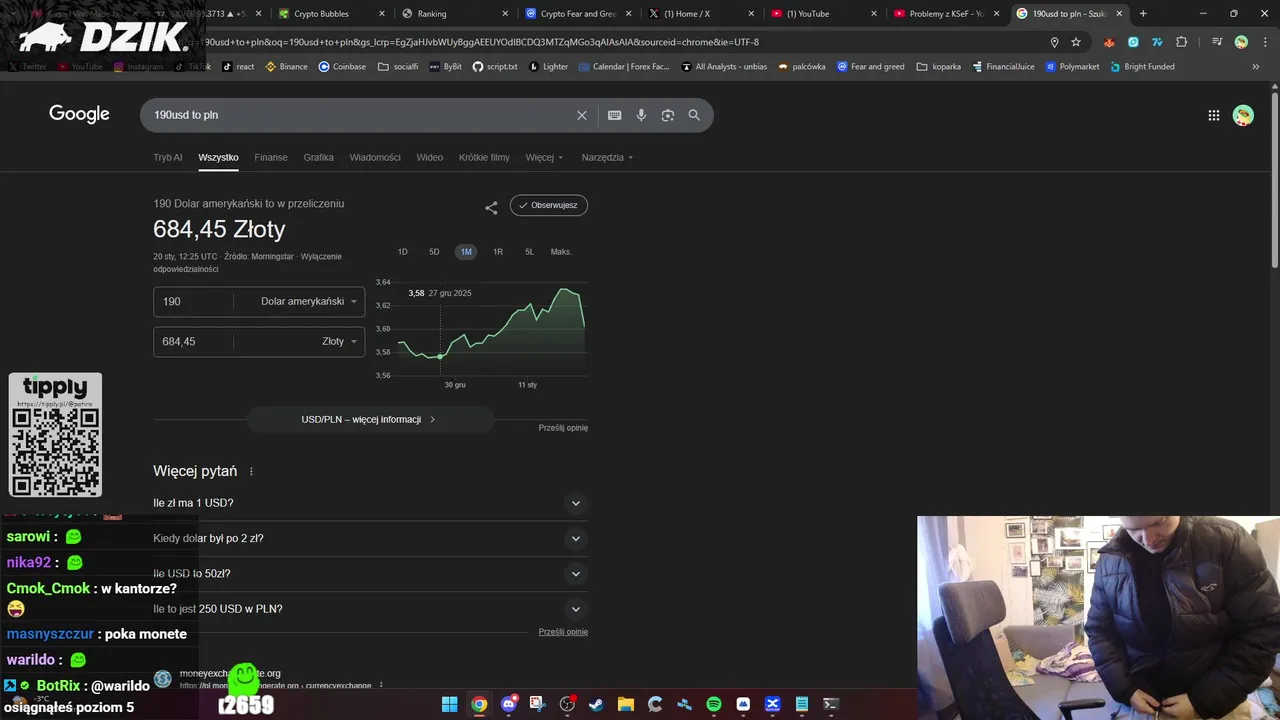Open the TradingView extension icon
The height and width of the screenshot is (720, 1280).
point(1157,42)
